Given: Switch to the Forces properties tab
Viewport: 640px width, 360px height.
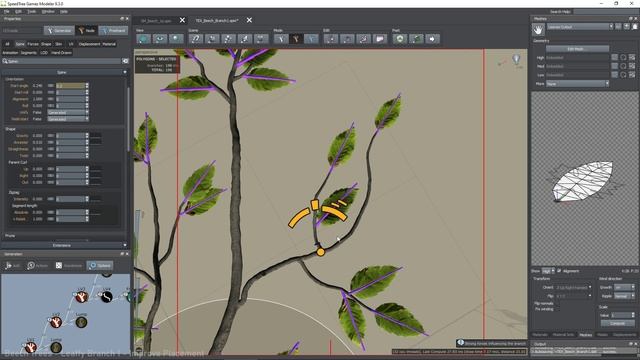Looking at the screenshot, I should point(33,44).
